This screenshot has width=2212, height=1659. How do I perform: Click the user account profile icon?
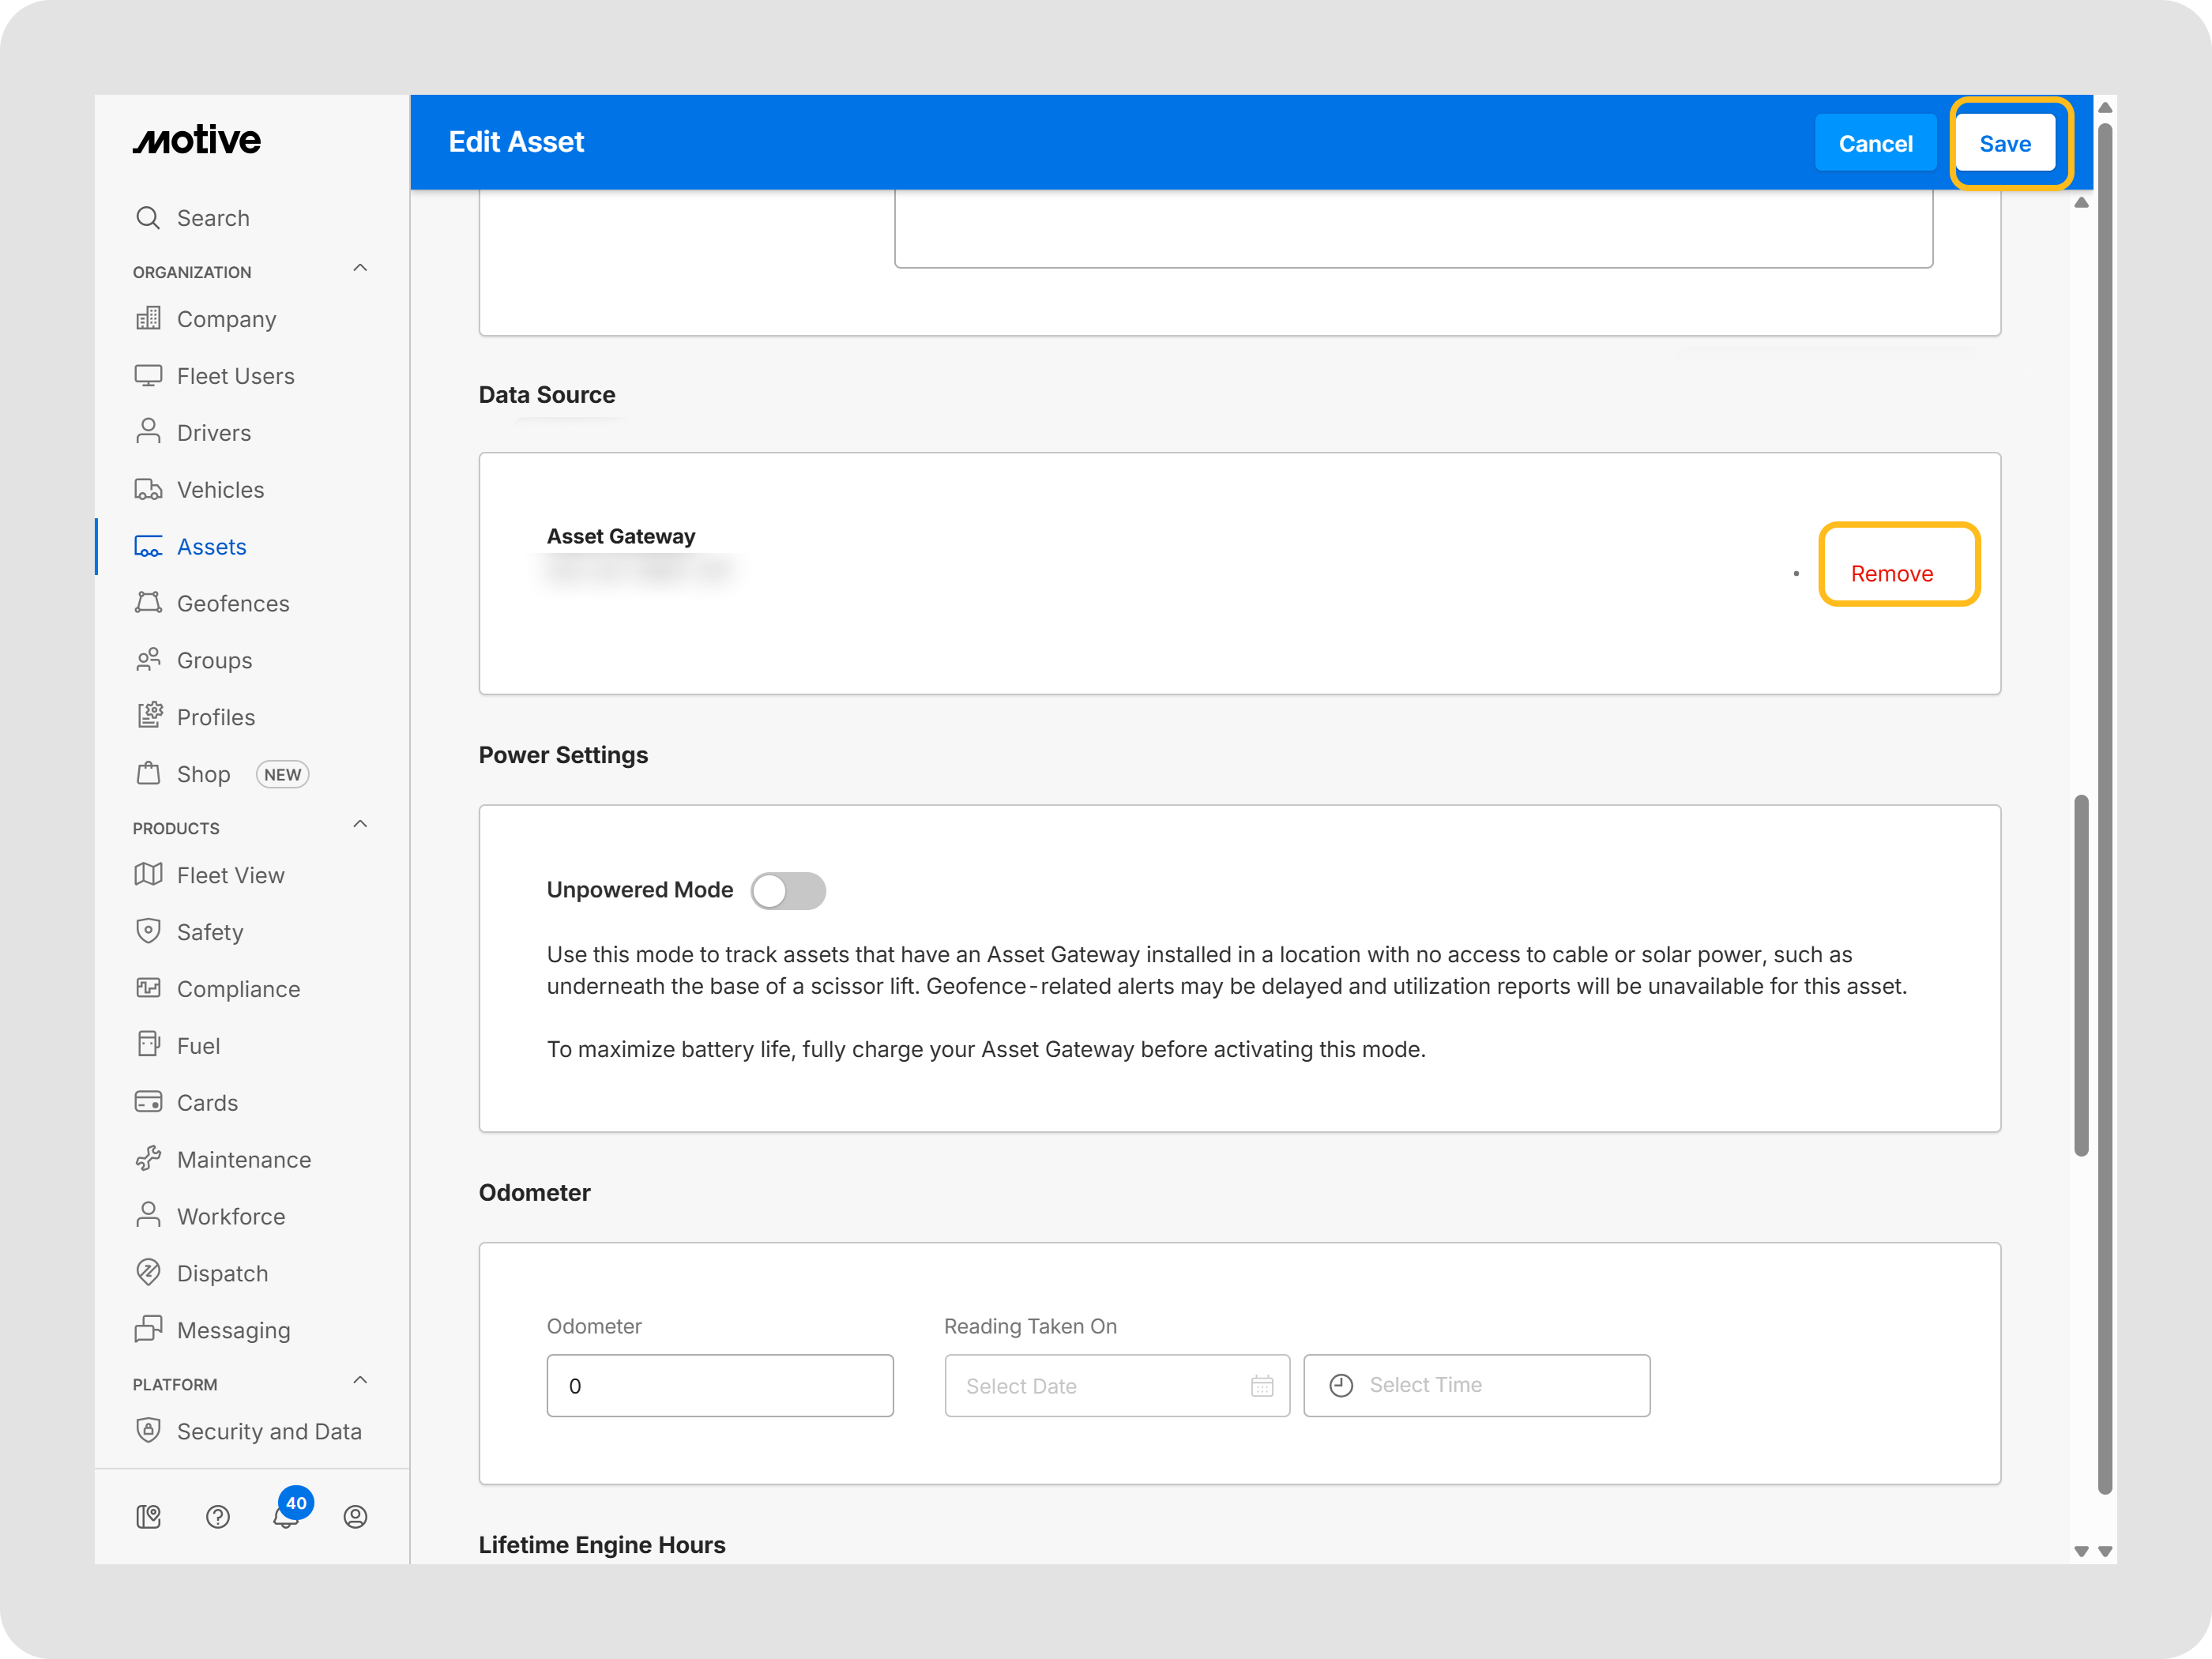pos(355,1517)
